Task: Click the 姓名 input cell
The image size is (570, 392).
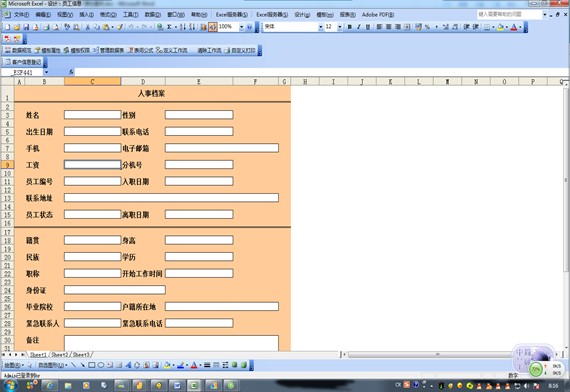Action: (x=92, y=115)
